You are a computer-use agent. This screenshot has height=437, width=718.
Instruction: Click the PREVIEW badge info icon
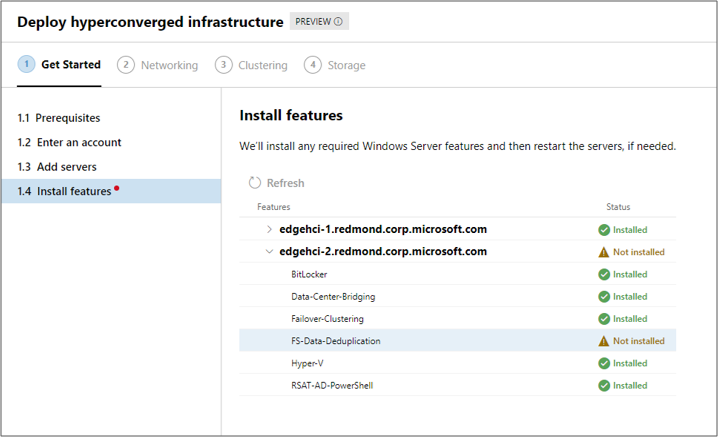[338, 22]
